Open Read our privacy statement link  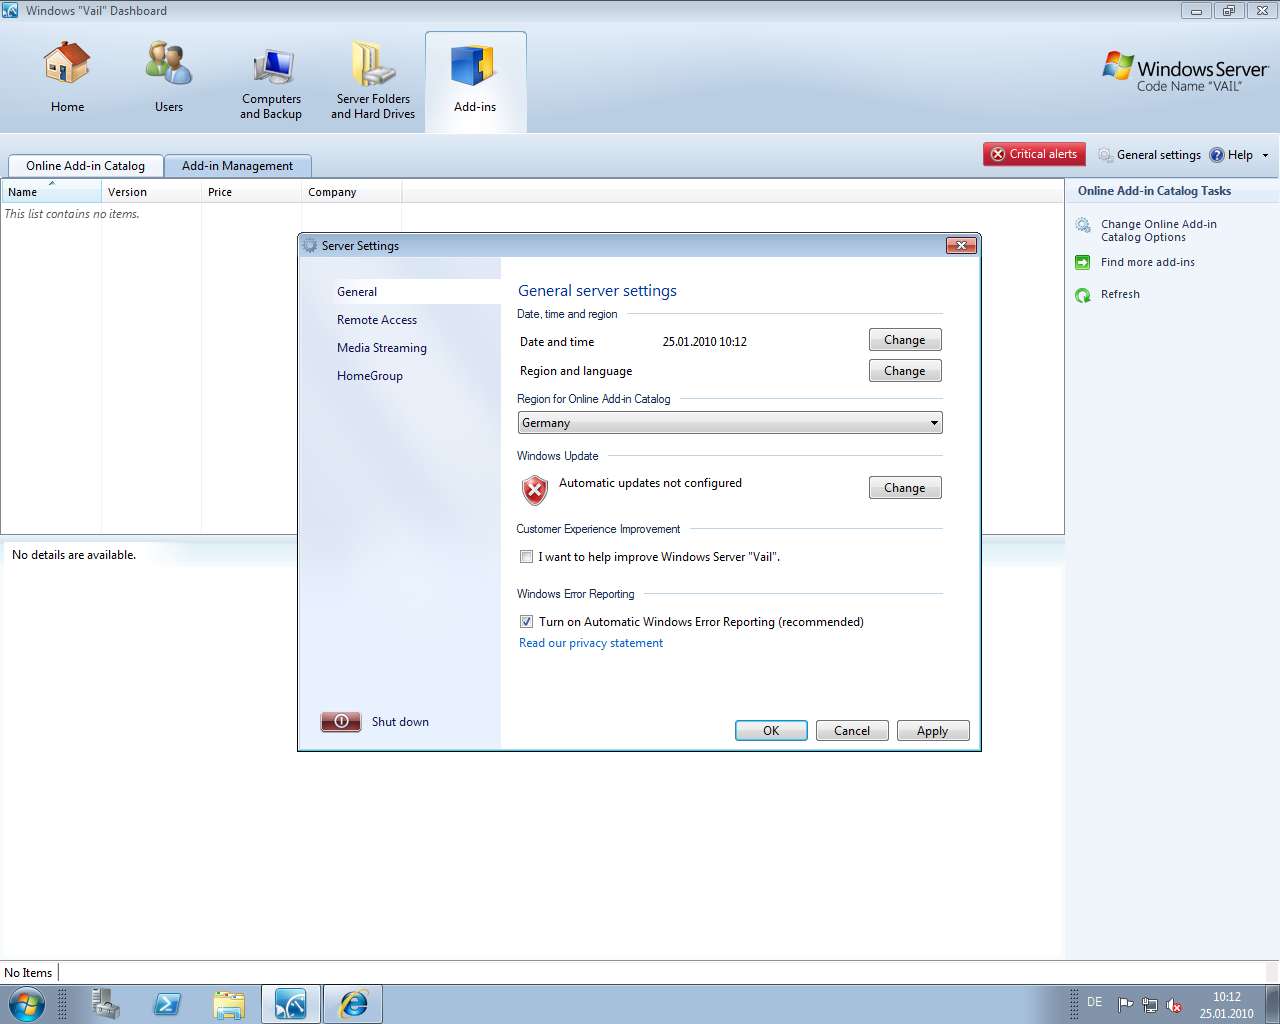pos(591,643)
